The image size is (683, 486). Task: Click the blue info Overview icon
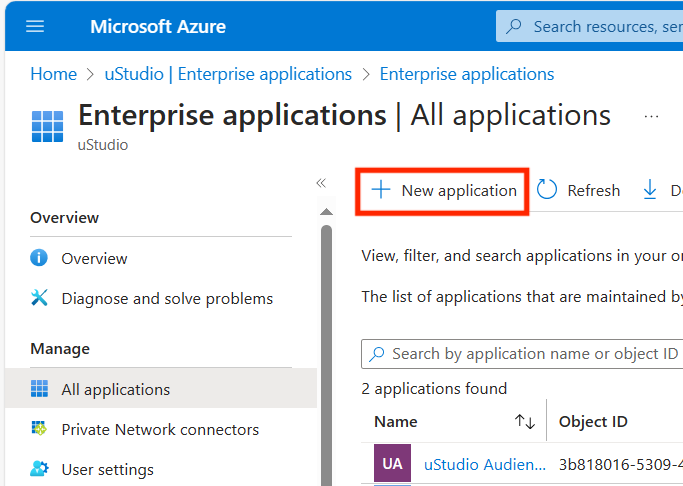(x=39, y=258)
